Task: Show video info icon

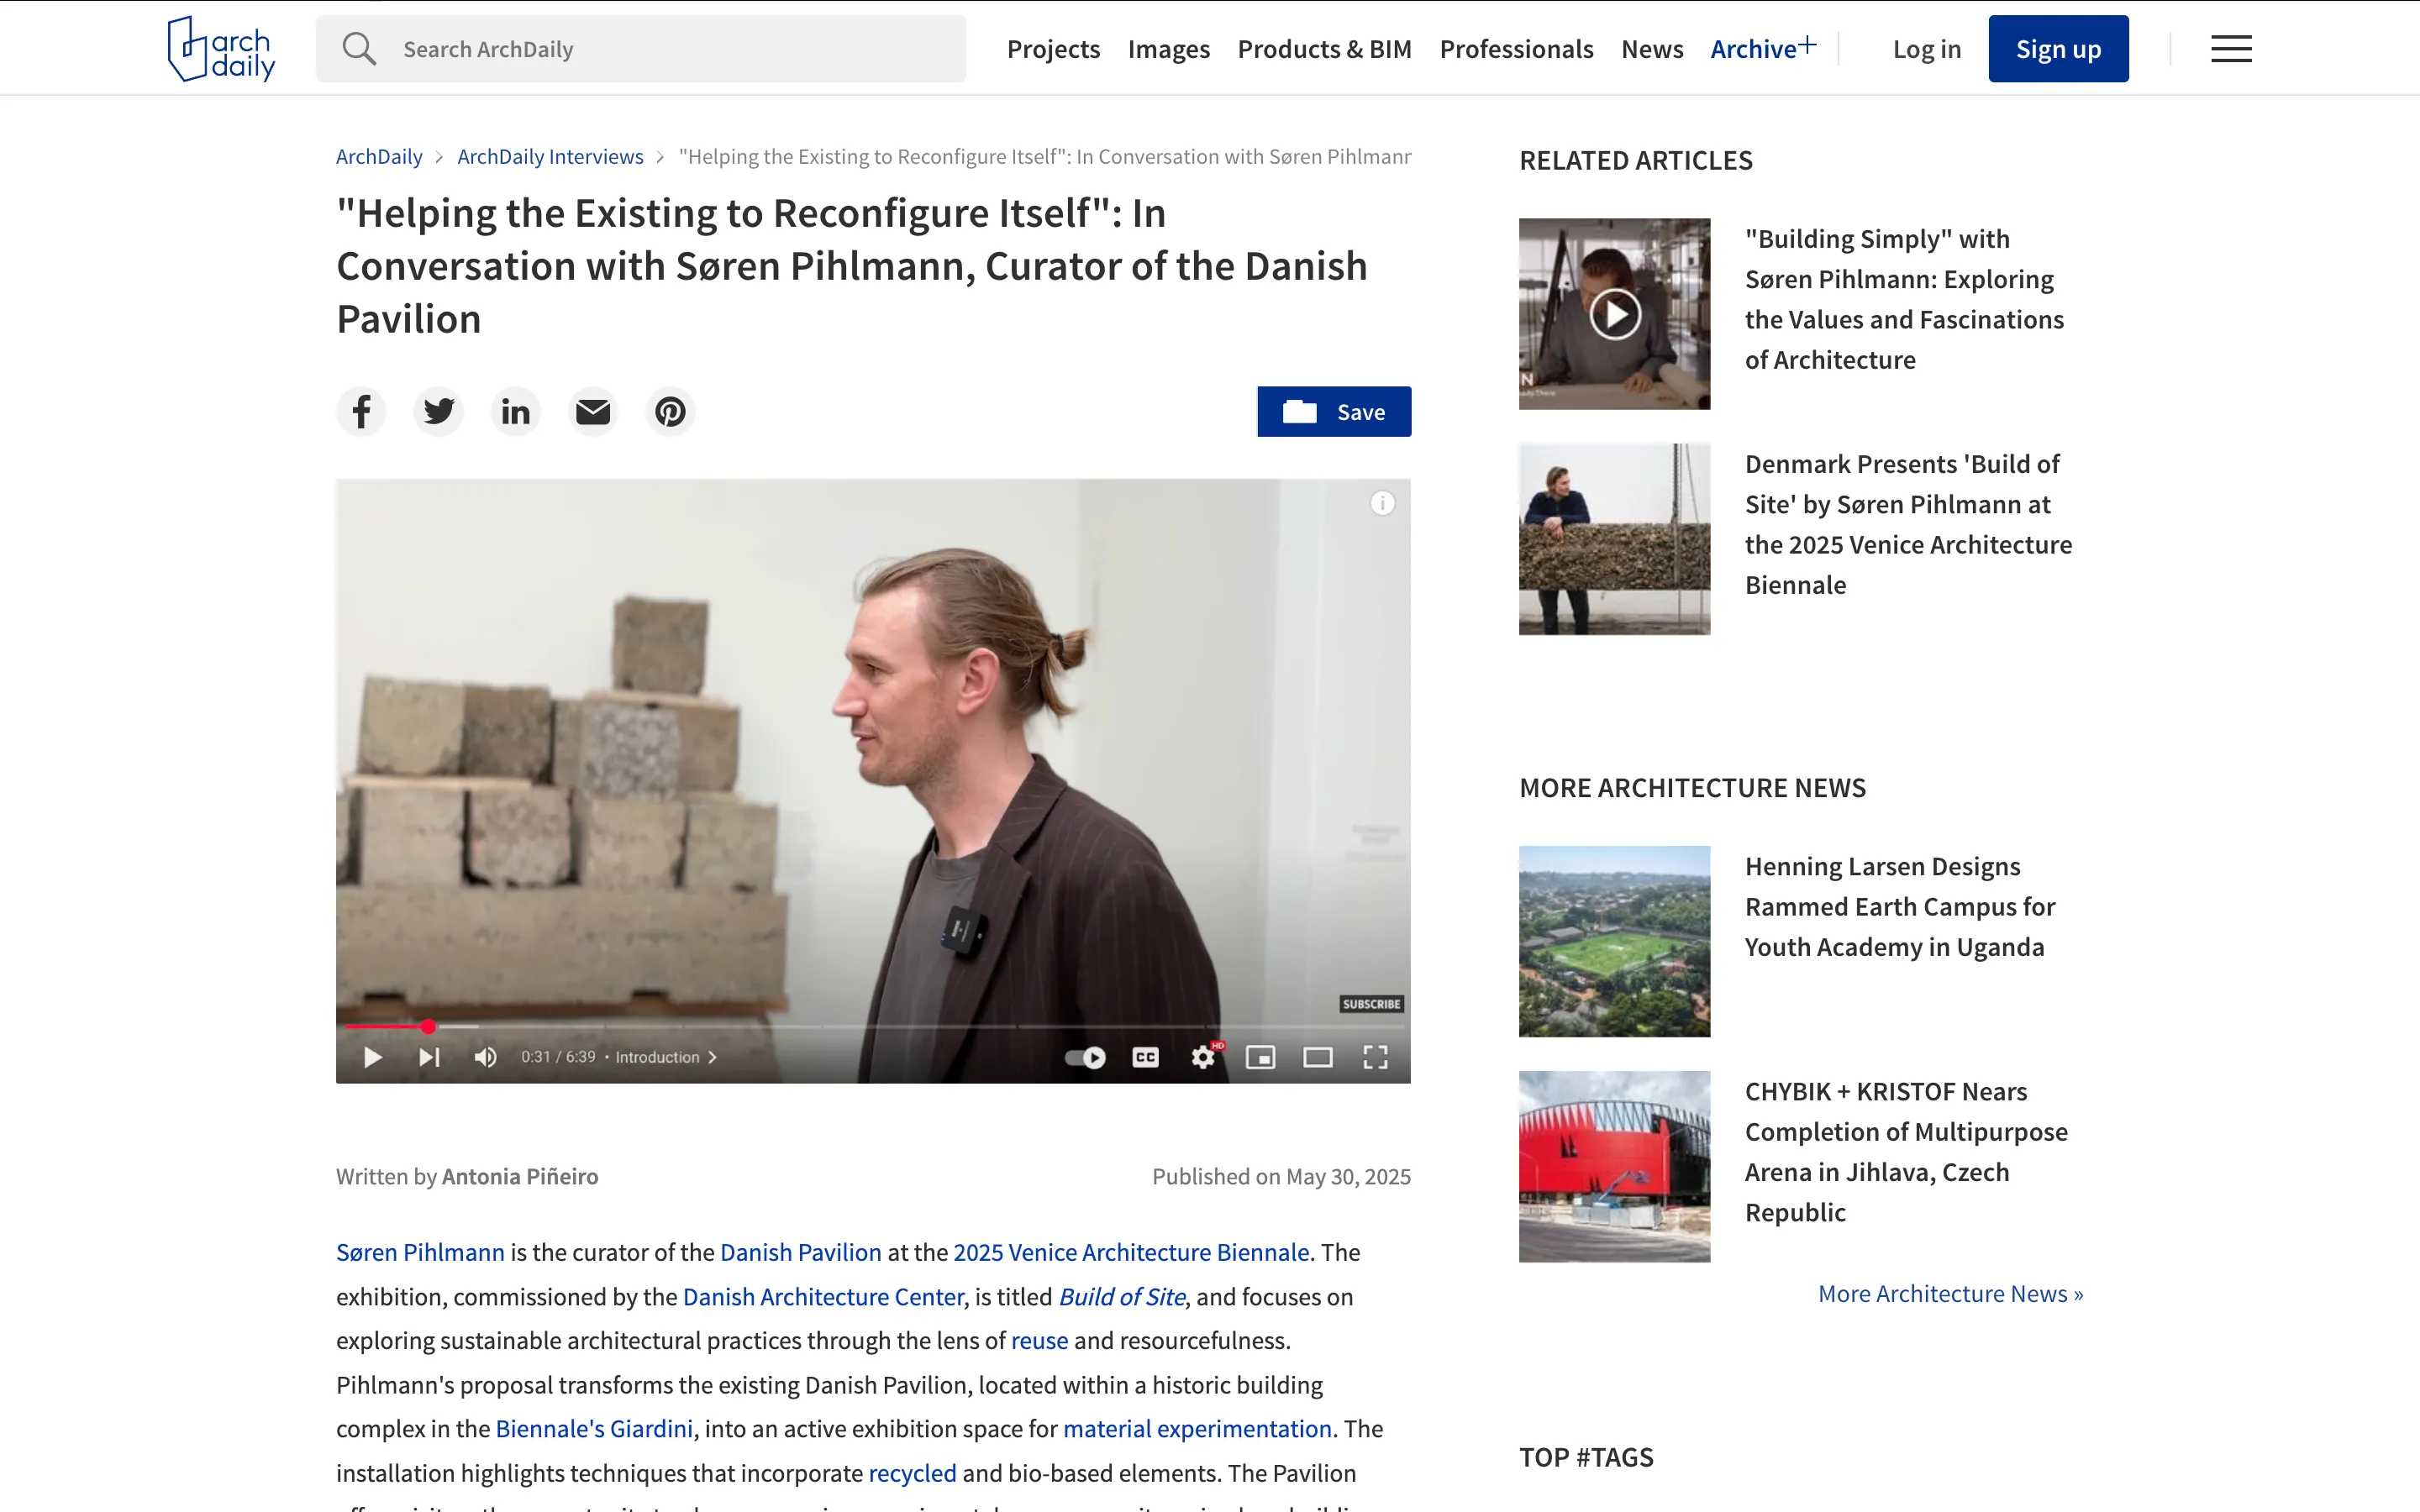Action: [1382, 503]
